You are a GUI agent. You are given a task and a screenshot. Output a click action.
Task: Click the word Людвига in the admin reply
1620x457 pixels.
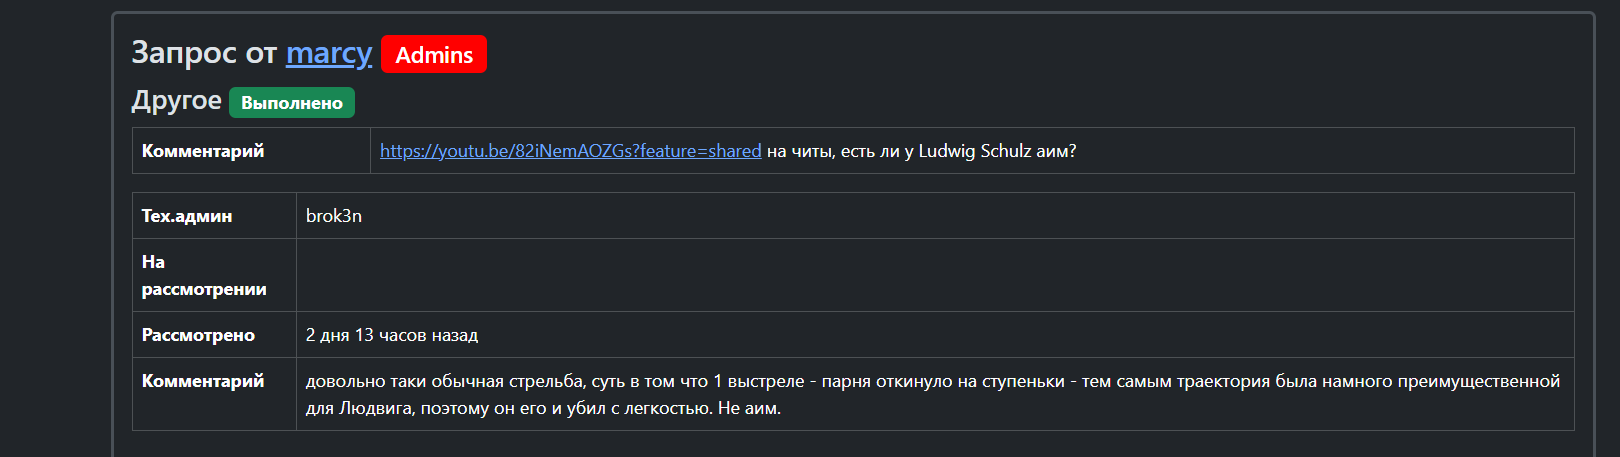377,408
